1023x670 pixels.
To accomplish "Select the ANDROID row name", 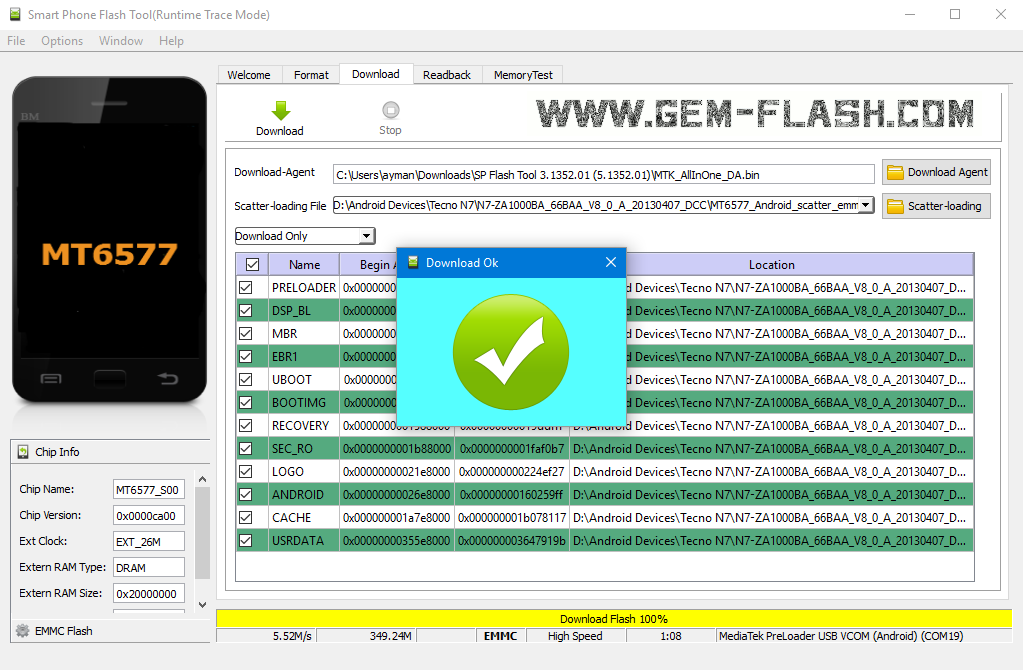I will tap(298, 495).
